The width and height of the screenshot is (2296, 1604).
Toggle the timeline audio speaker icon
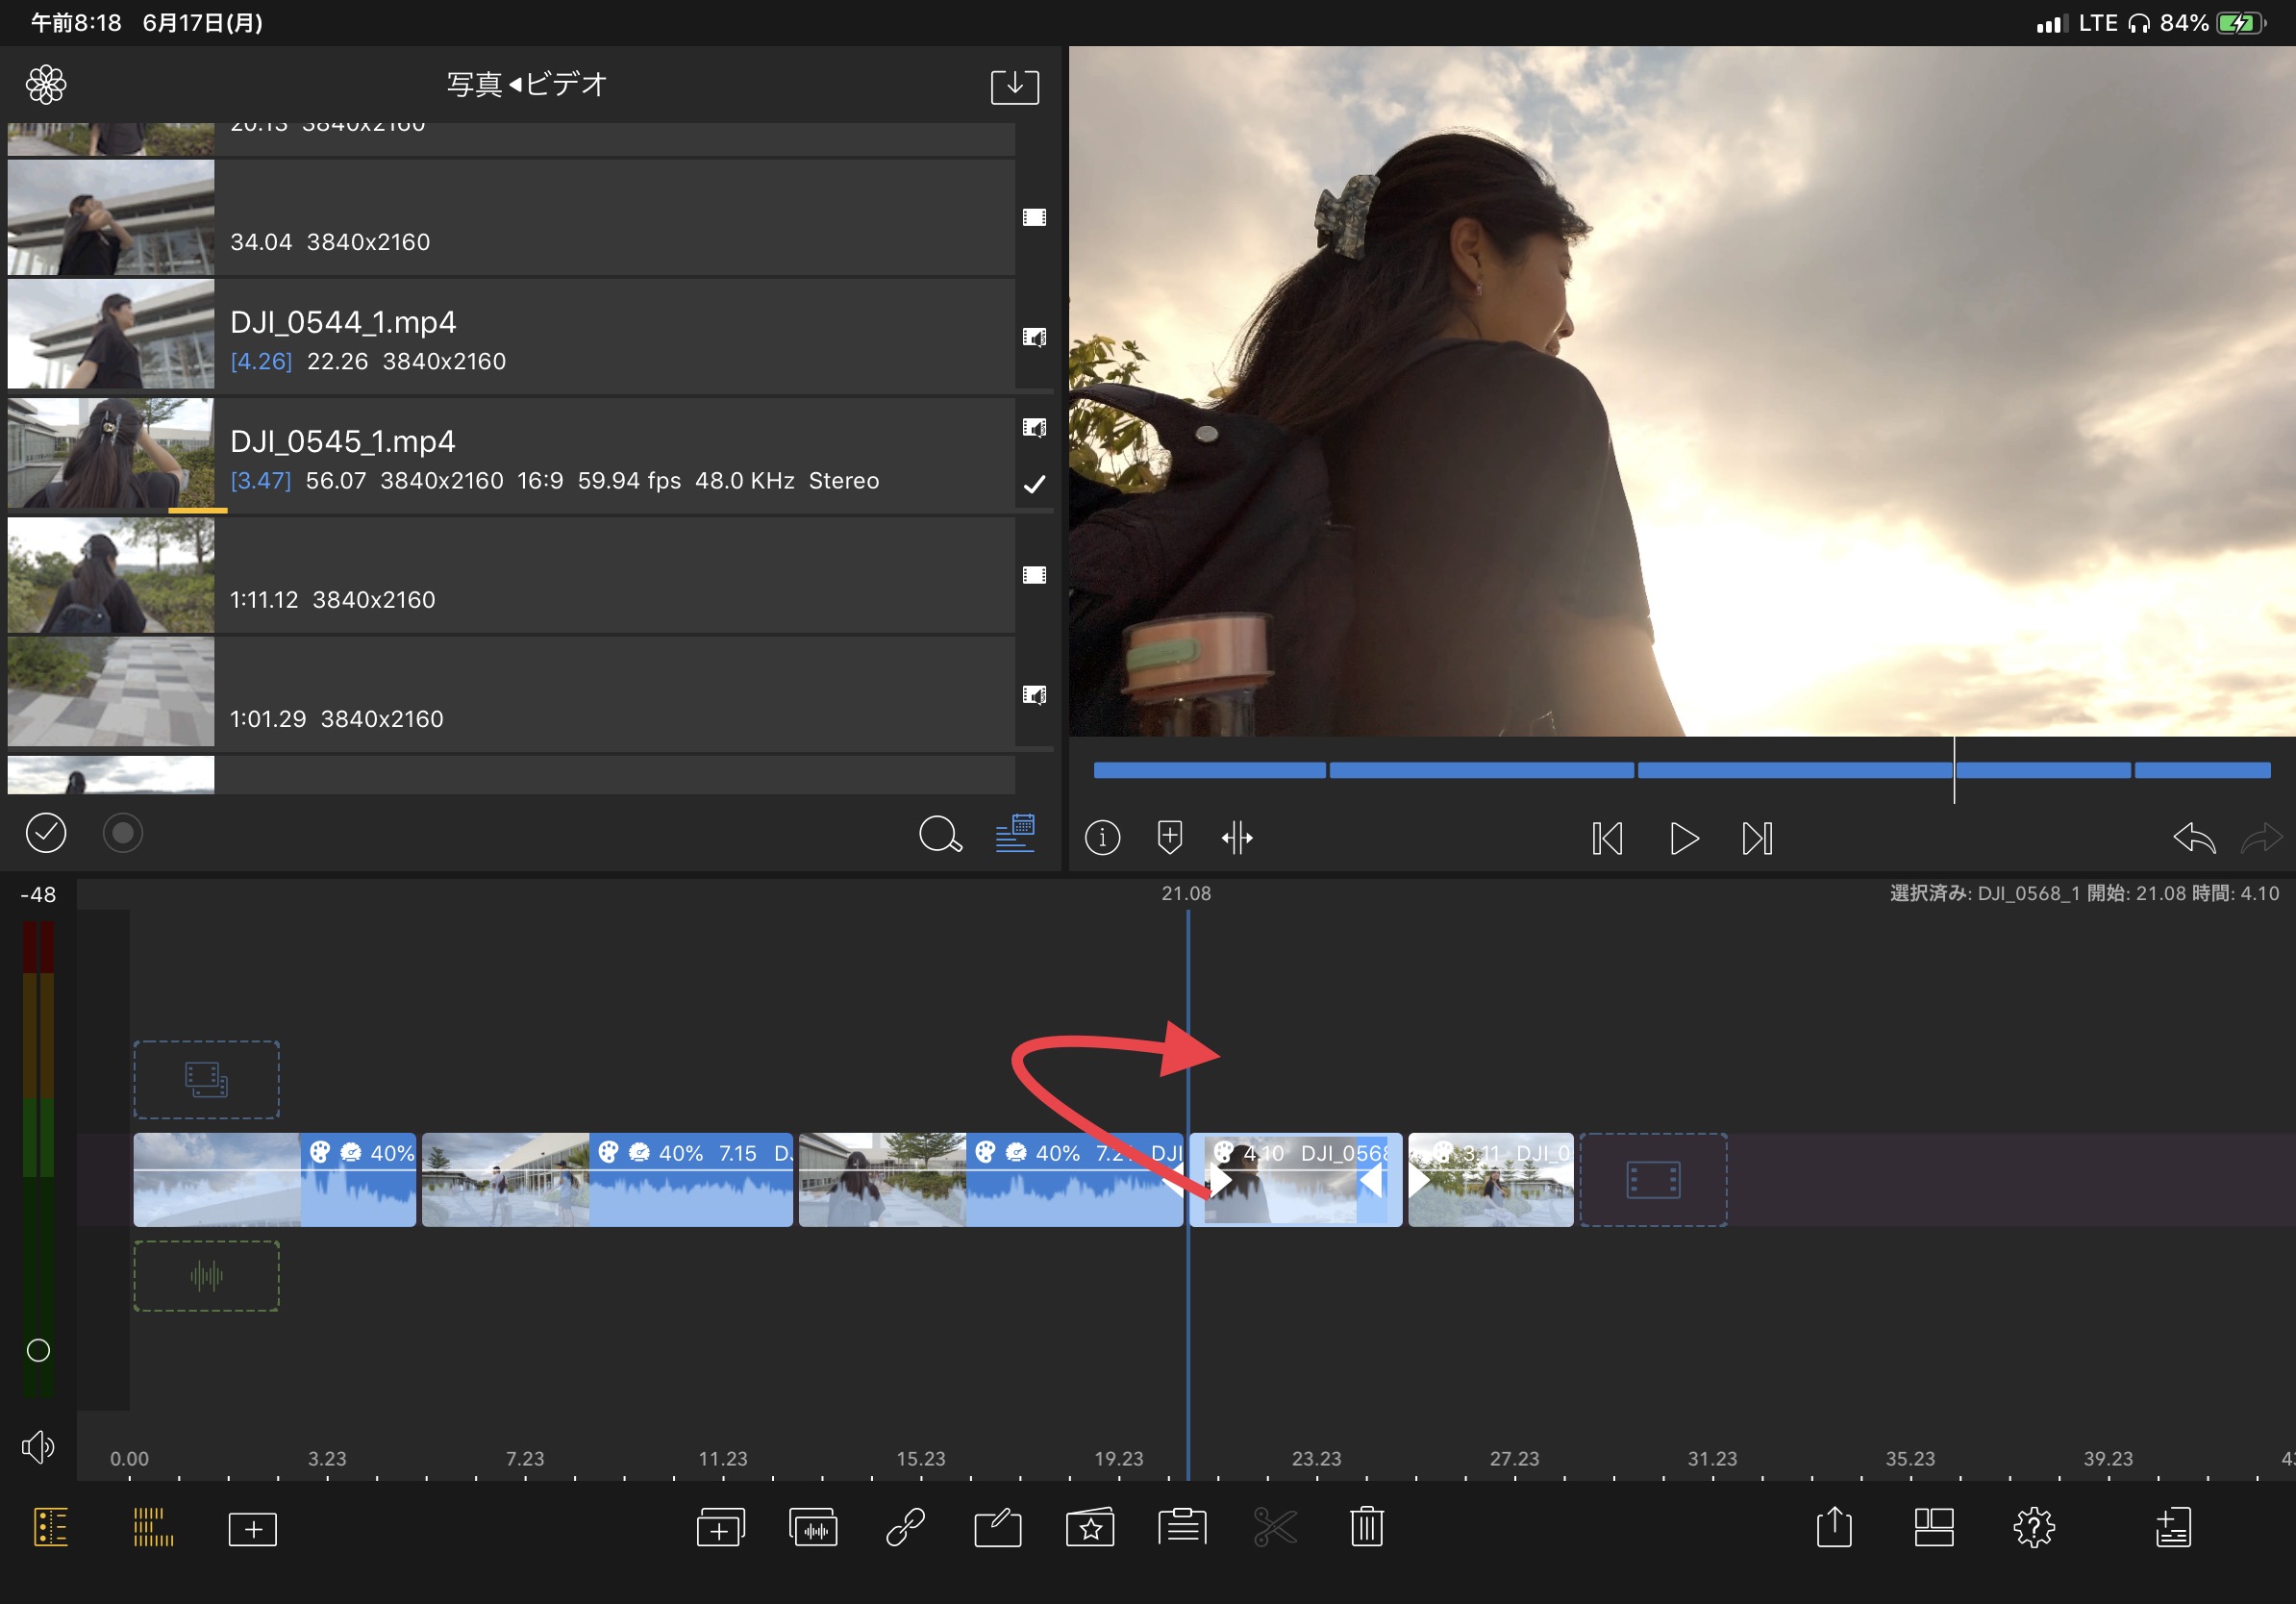[x=38, y=1446]
